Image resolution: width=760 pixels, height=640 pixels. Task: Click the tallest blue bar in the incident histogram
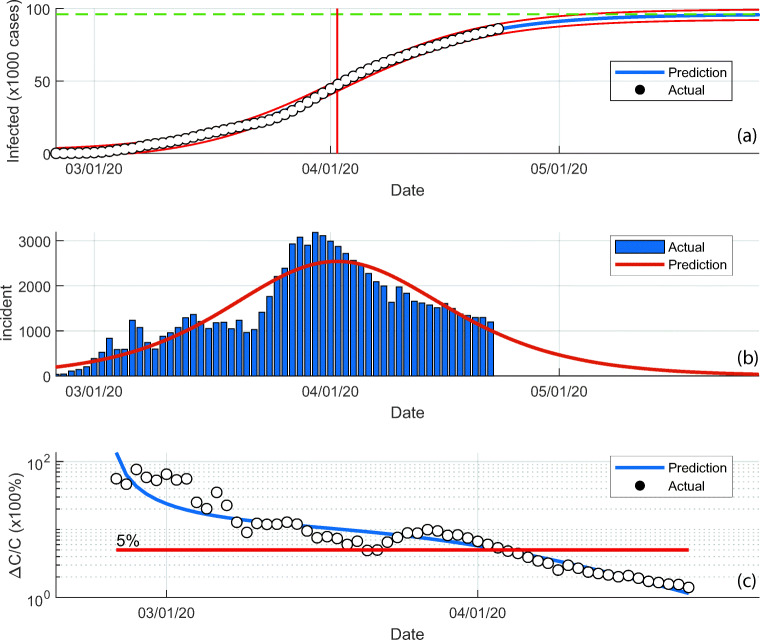click(315, 304)
